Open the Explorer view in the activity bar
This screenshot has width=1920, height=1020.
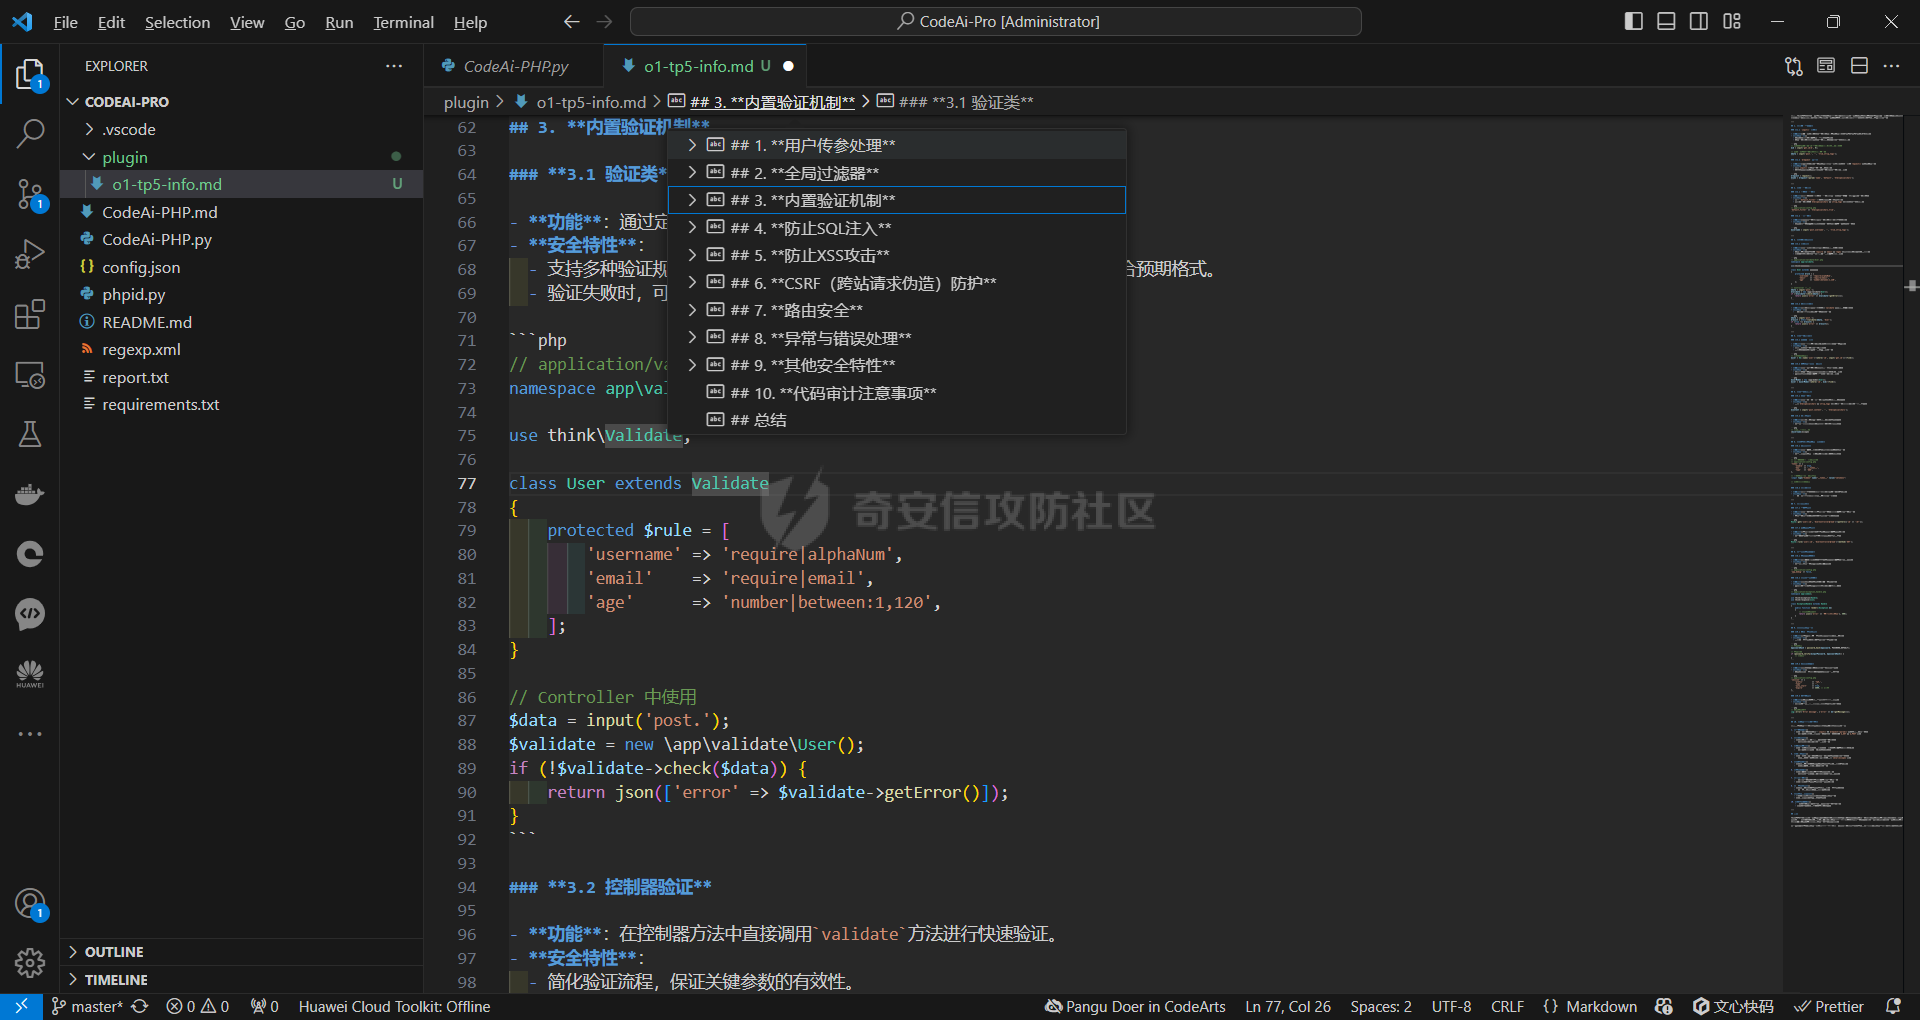(30, 75)
